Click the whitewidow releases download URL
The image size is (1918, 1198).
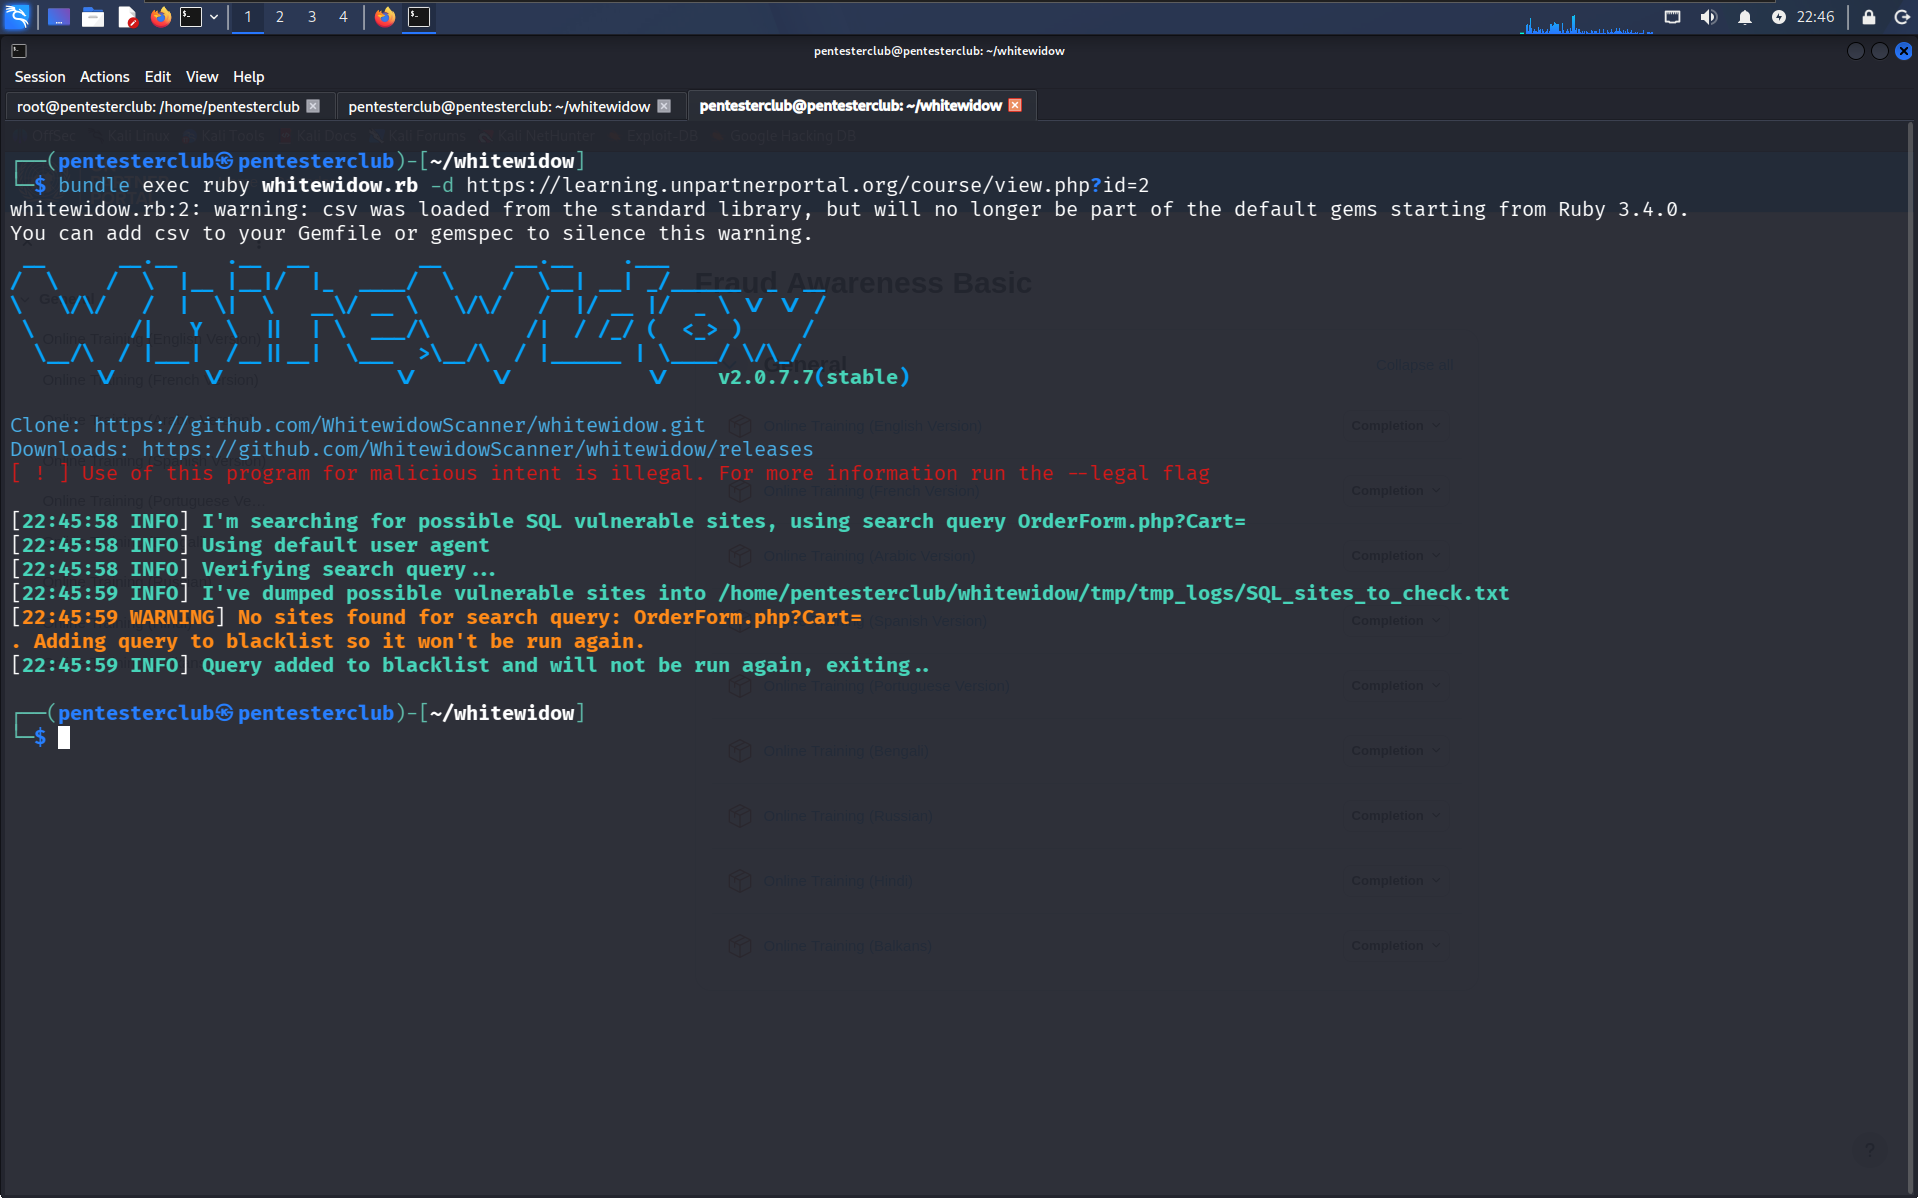[x=477, y=449]
